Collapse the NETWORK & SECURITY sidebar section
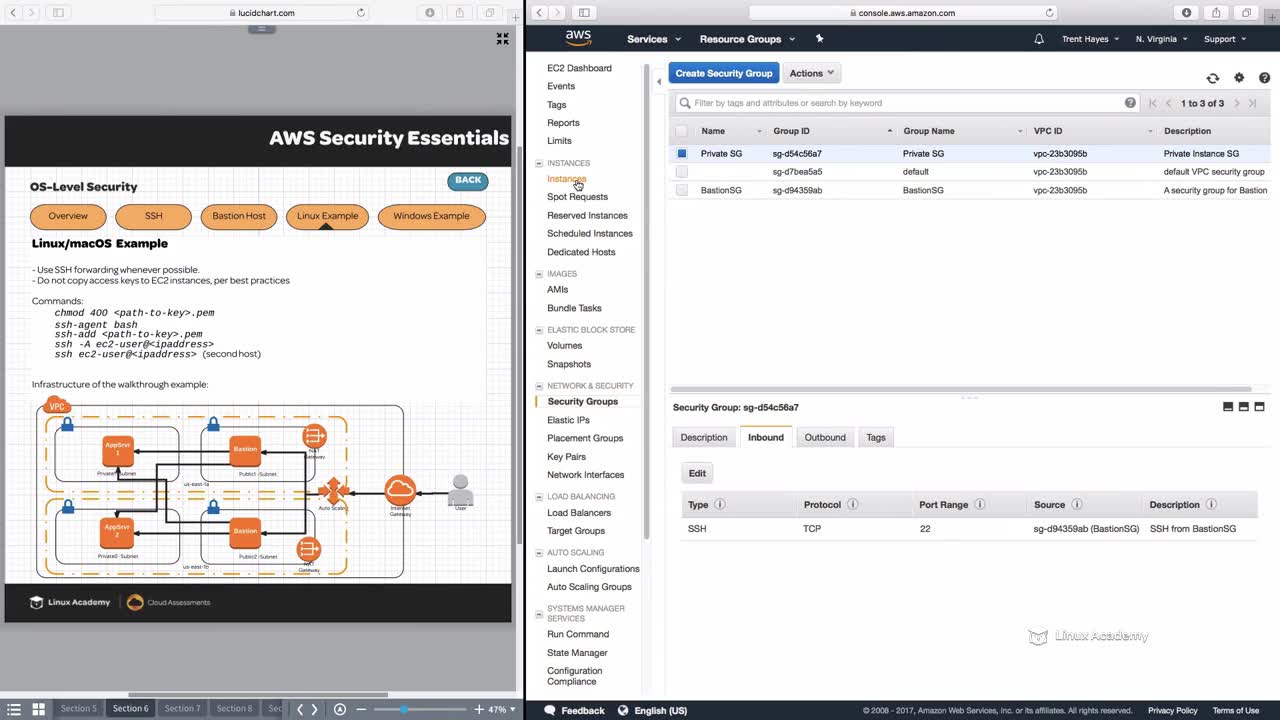Screen dimensions: 1280x720 [x=540, y=386]
